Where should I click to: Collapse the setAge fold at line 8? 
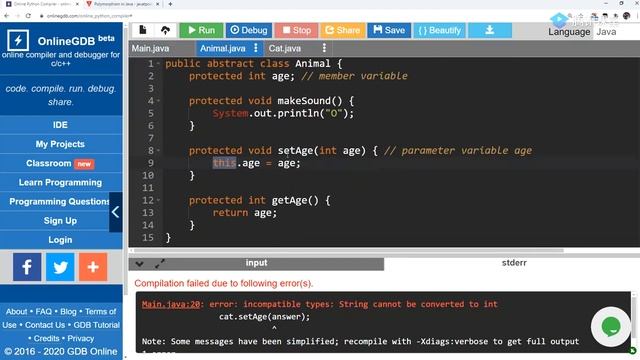pyautogui.click(x=158, y=151)
